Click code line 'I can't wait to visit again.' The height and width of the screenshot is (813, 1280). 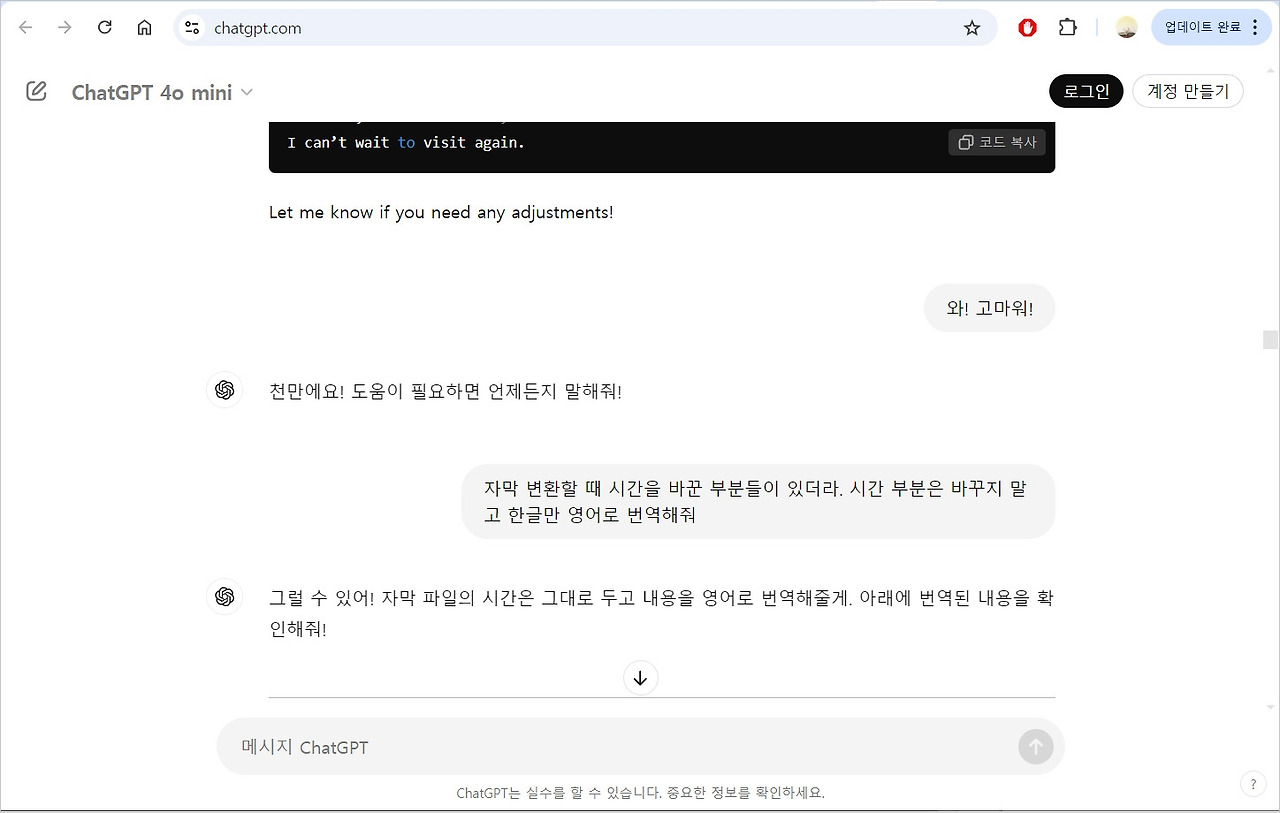(x=406, y=142)
